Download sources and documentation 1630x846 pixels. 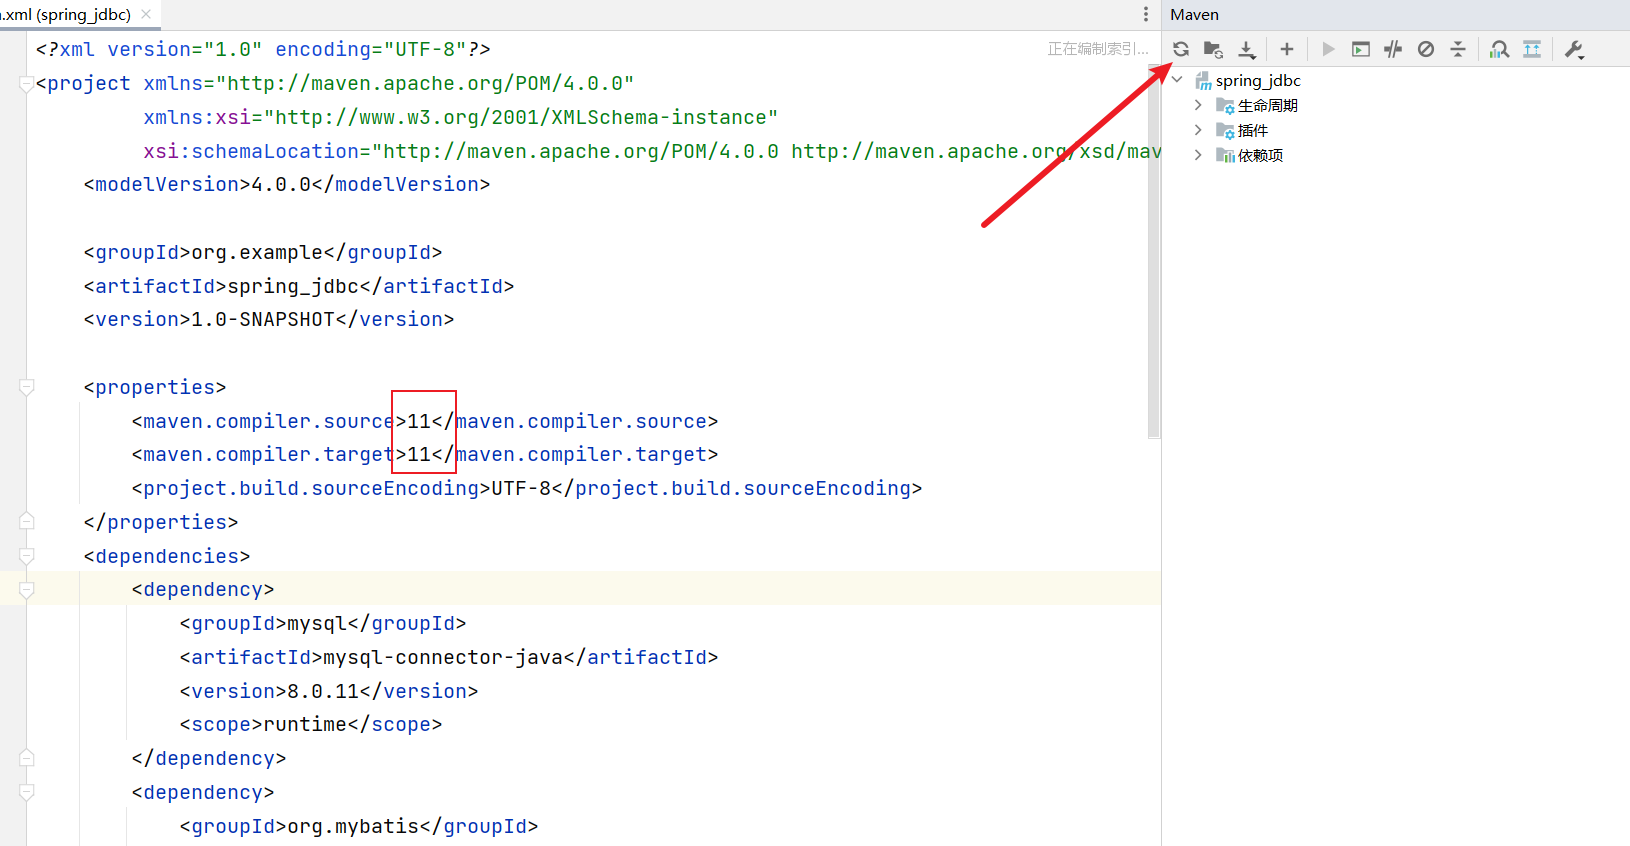click(x=1246, y=49)
